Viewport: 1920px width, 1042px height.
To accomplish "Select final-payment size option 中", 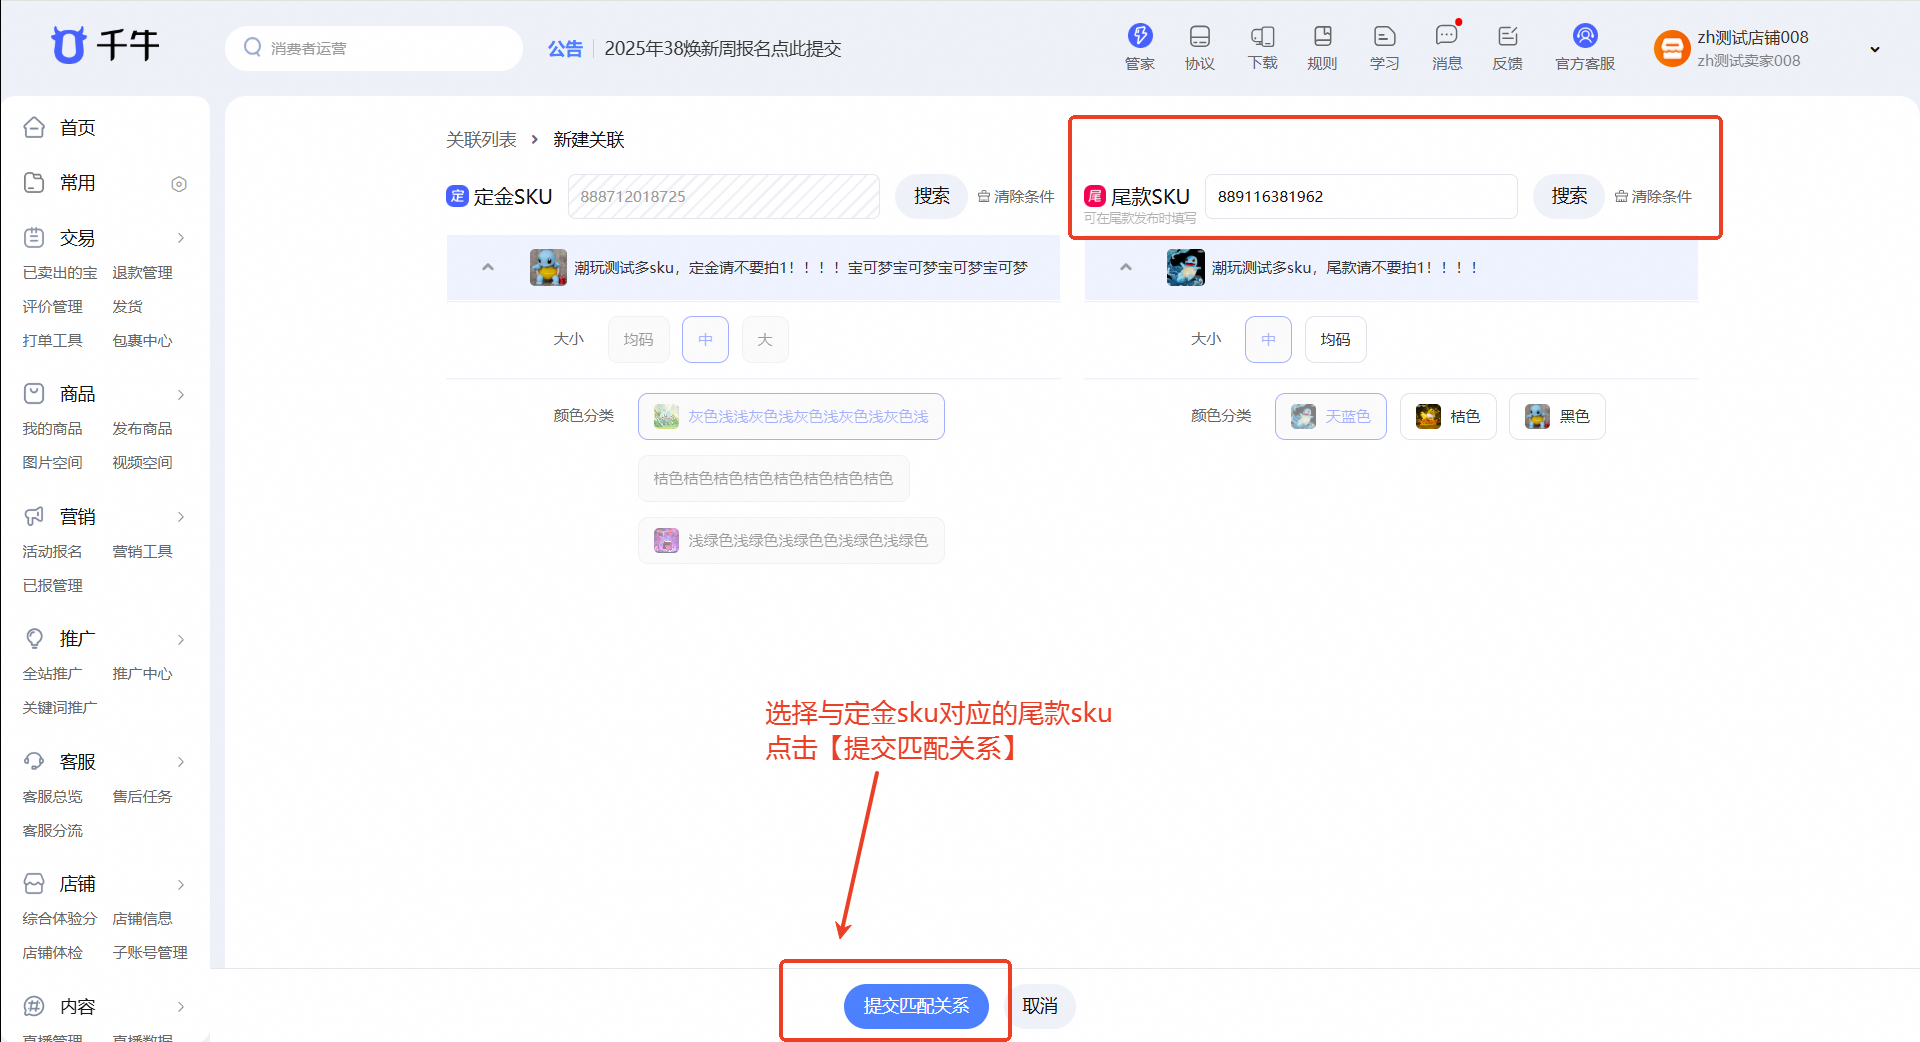I will click(x=1268, y=340).
